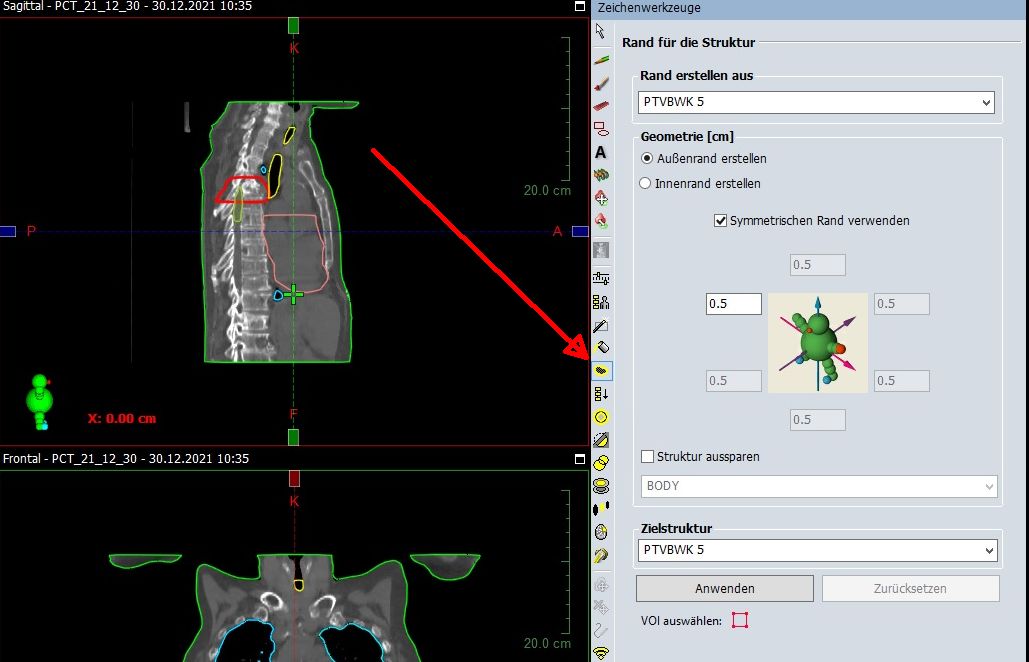
Task: Open the BODY structure dropdown
Action: (x=817, y=486)
